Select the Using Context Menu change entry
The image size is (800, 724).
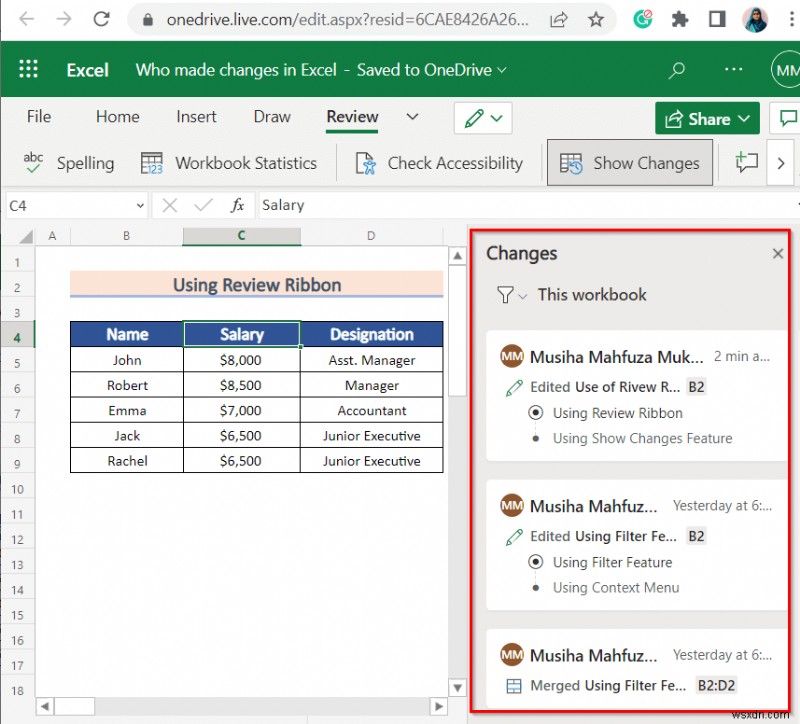[x=615, y=587]
